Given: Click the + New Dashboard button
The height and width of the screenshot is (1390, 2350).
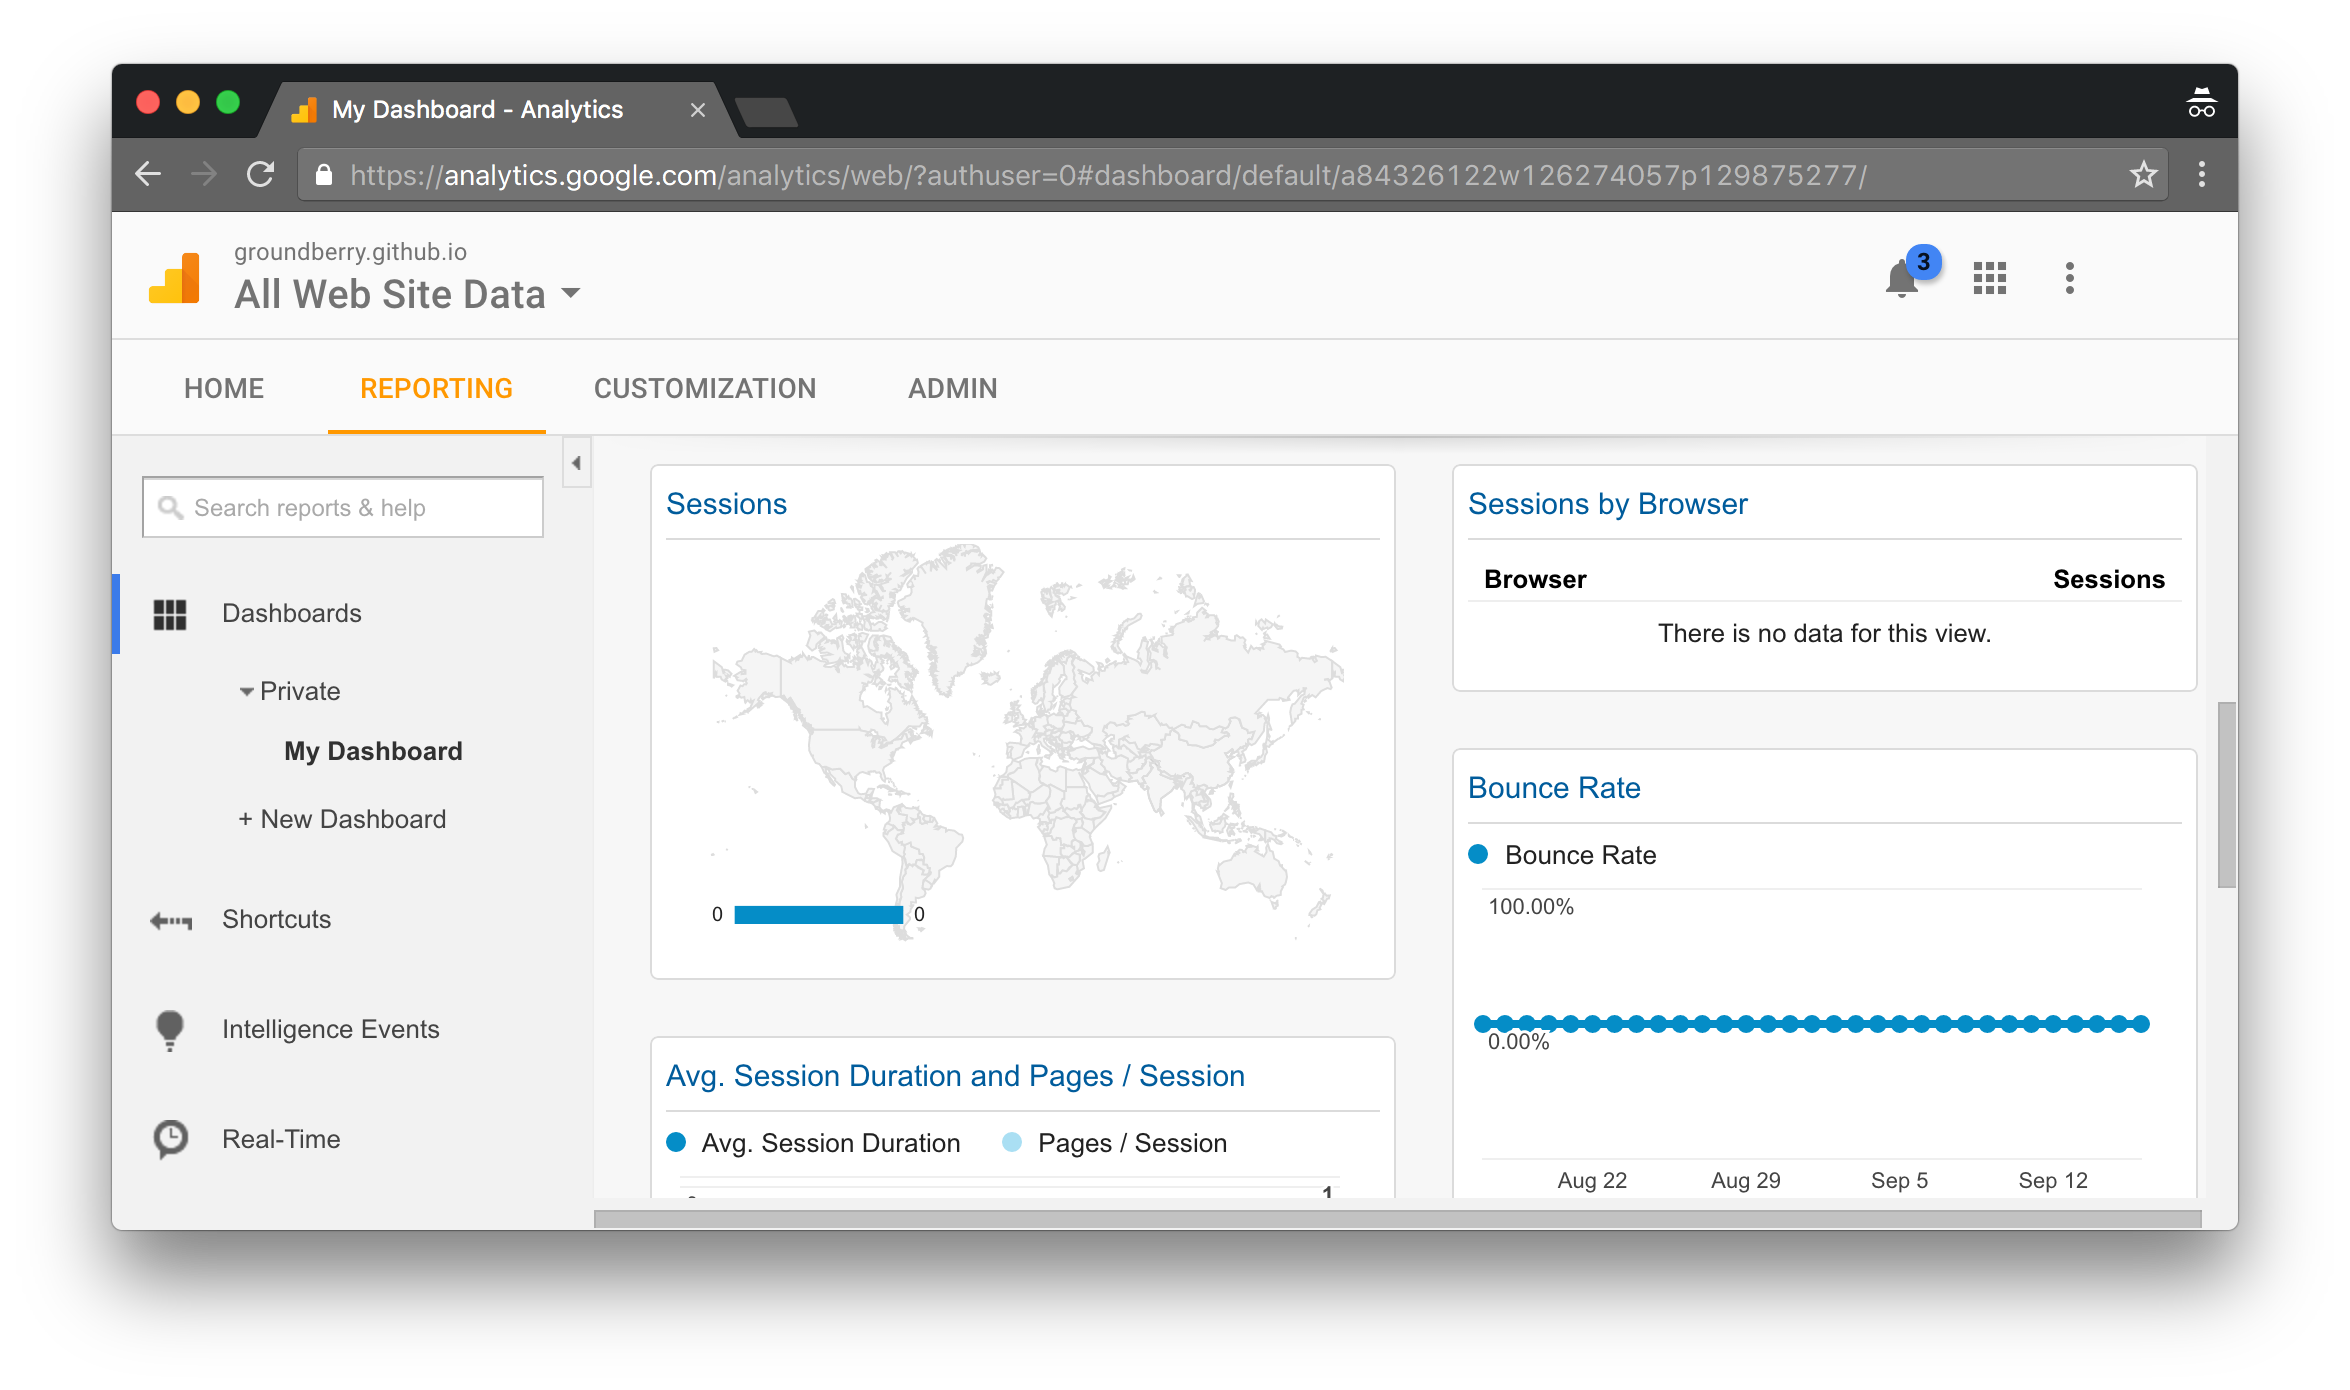Looking at the screenshot, I should click(x=344, y=817).
